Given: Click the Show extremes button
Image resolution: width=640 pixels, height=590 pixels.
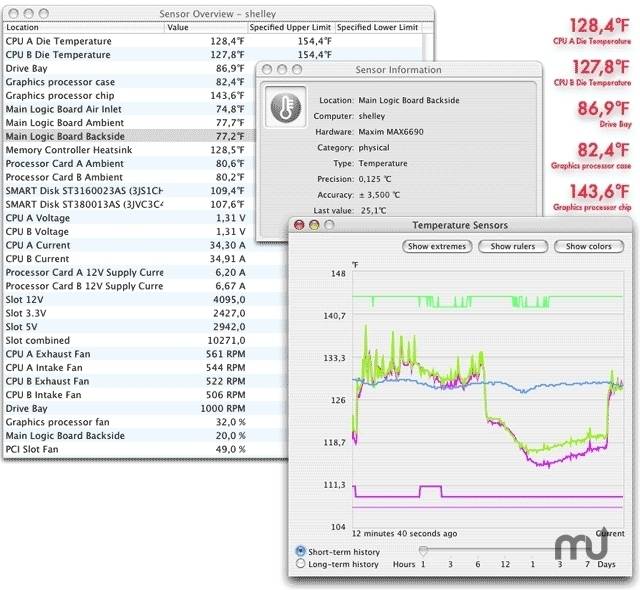Looking at the screenshot, I should point(437,246).
